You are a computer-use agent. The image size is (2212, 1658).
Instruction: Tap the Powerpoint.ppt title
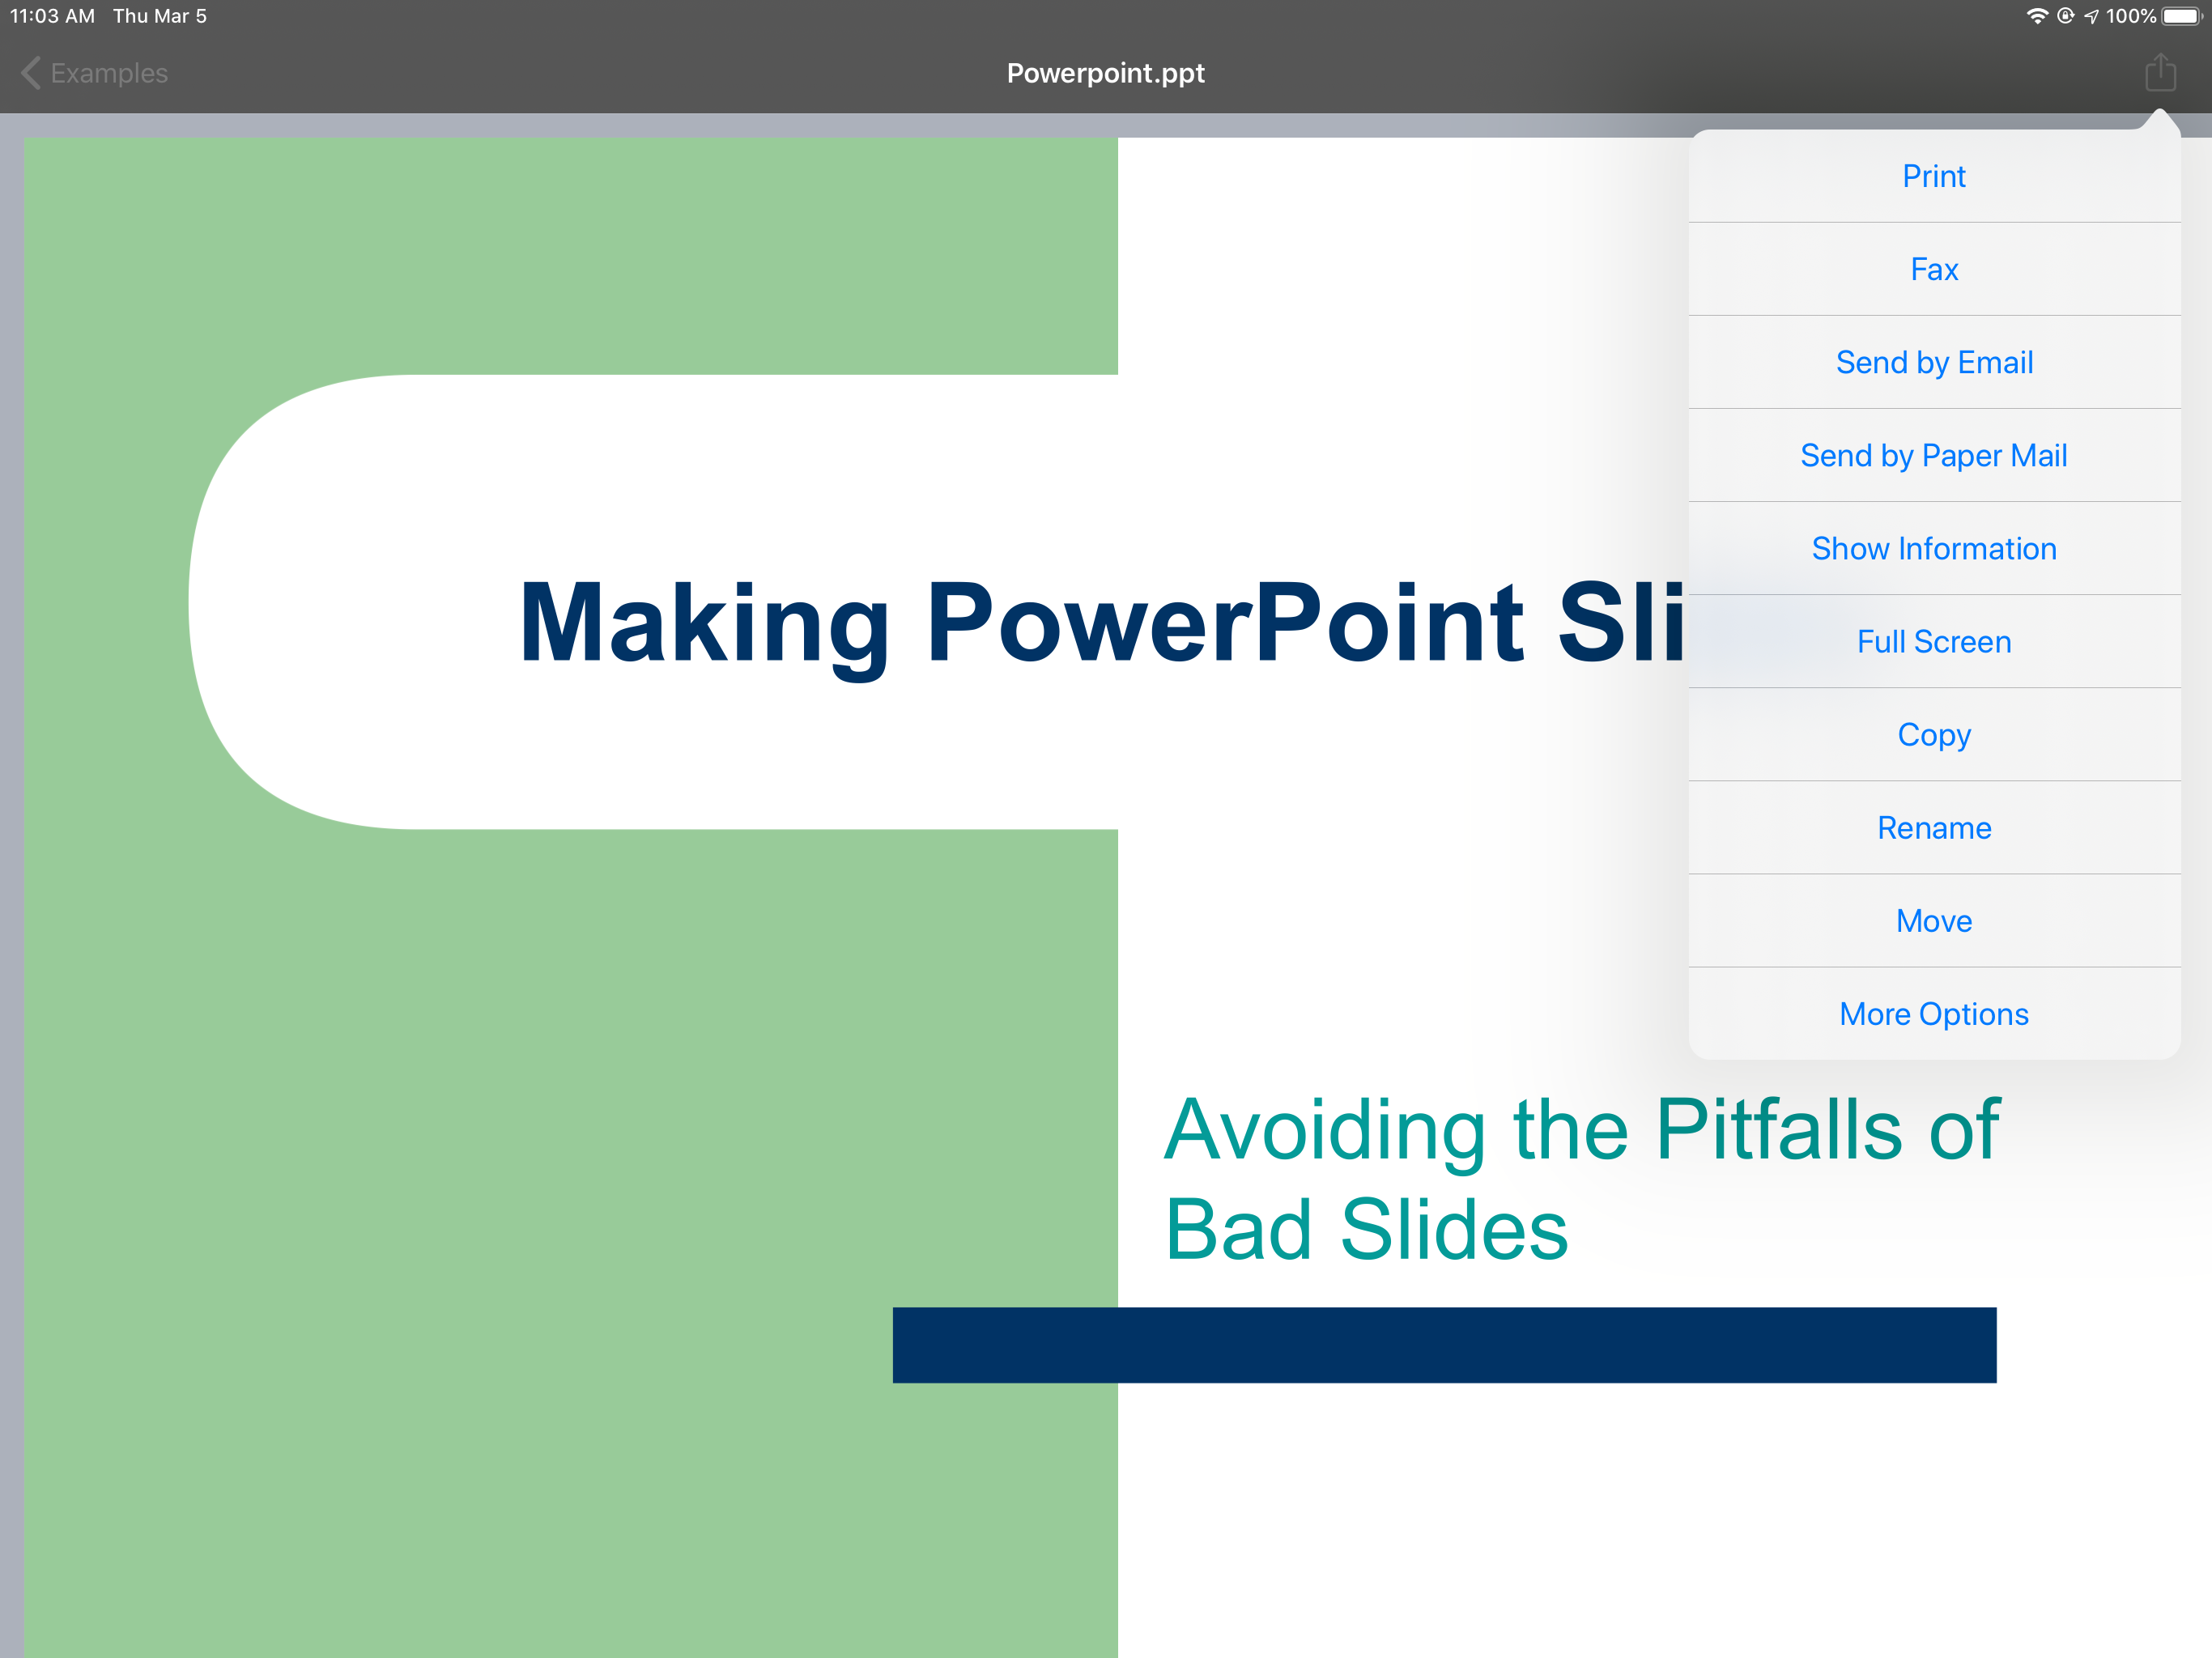pos(1105,73)
